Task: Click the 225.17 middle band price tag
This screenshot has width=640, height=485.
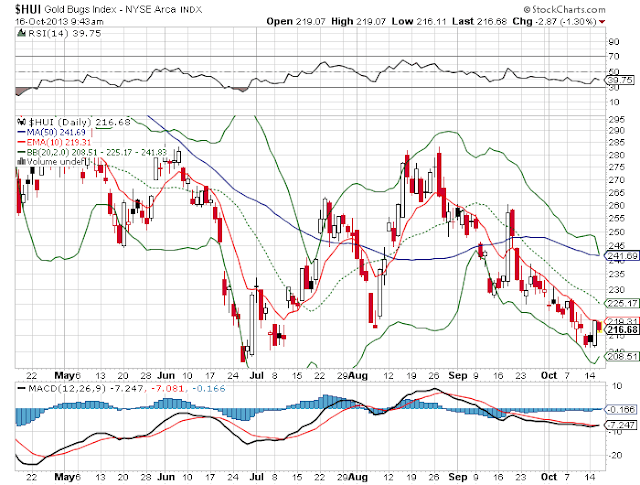Action: click(623, 303)
